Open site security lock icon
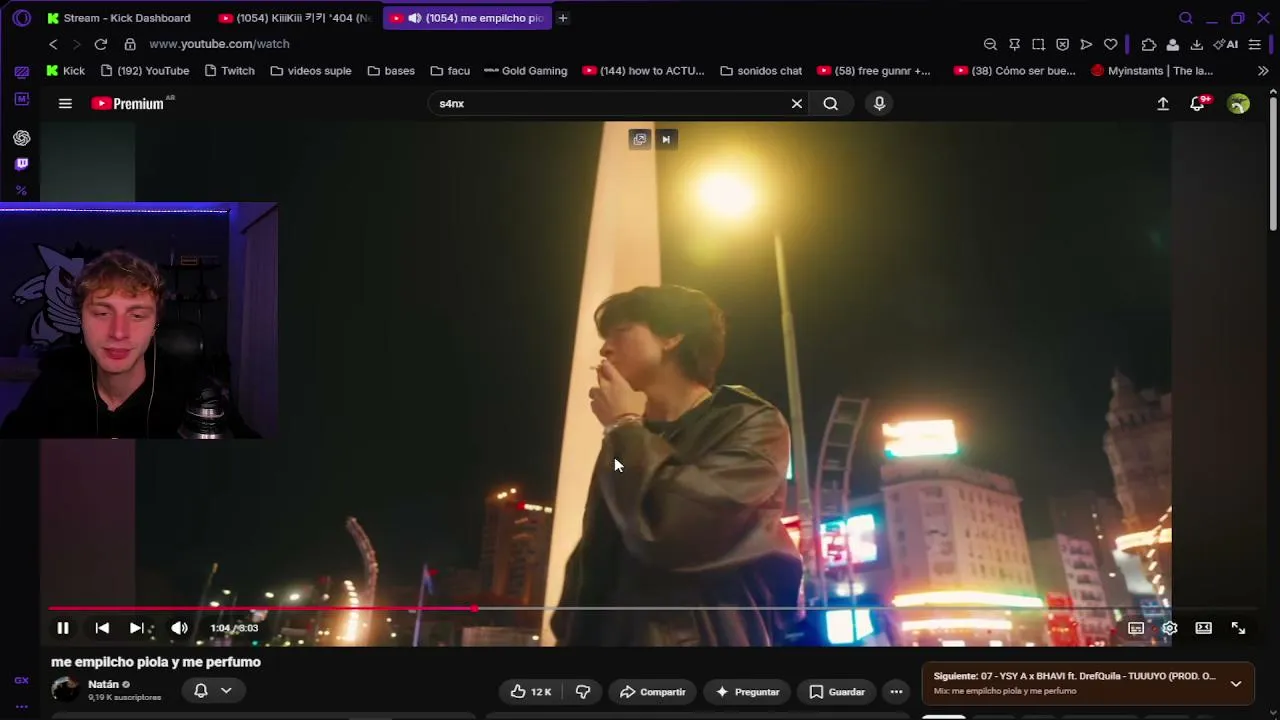This screenshot has height=720, width=1280. (x=130, y=44)
